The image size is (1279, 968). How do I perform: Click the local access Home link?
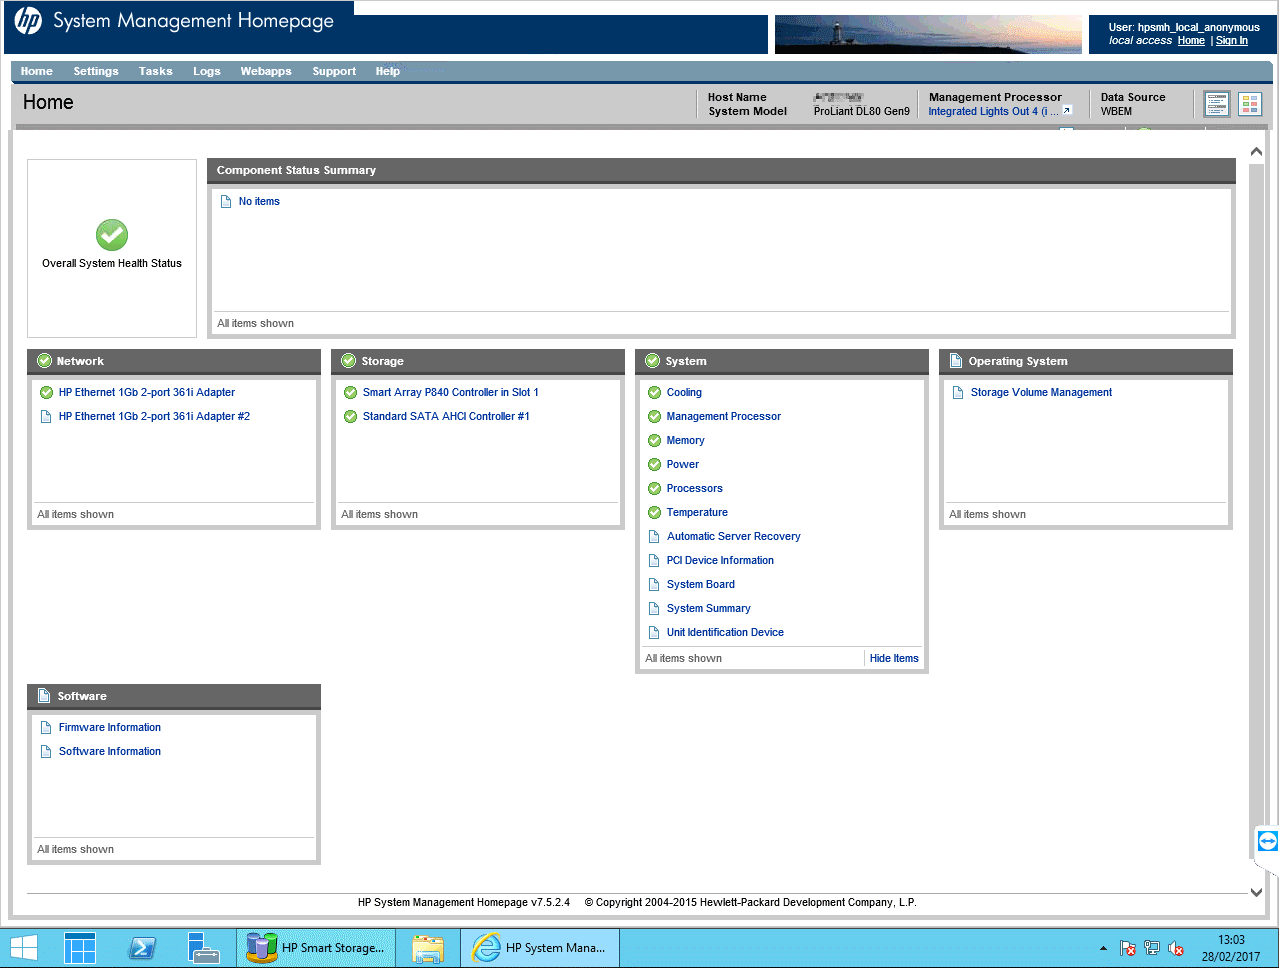(x=1191, y=40)
